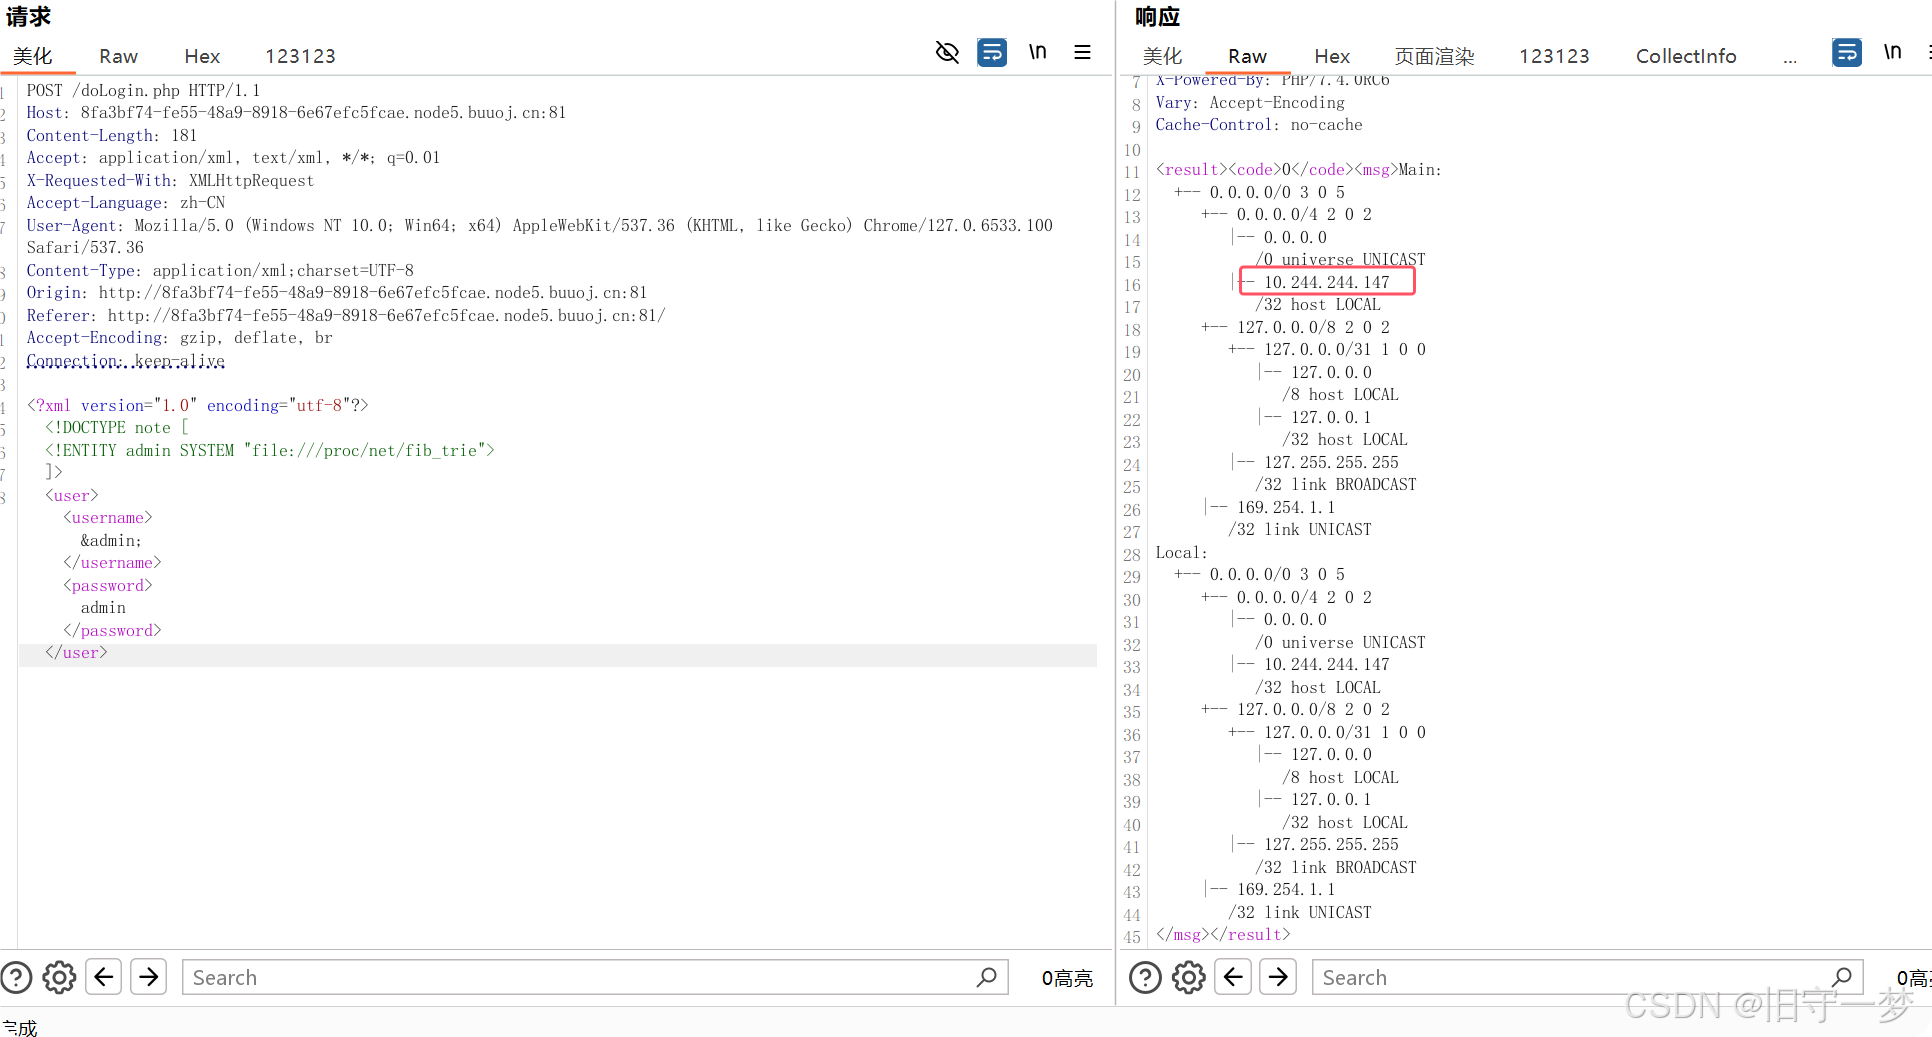Open the response panel hamburger menu icon

(1928, 52)
